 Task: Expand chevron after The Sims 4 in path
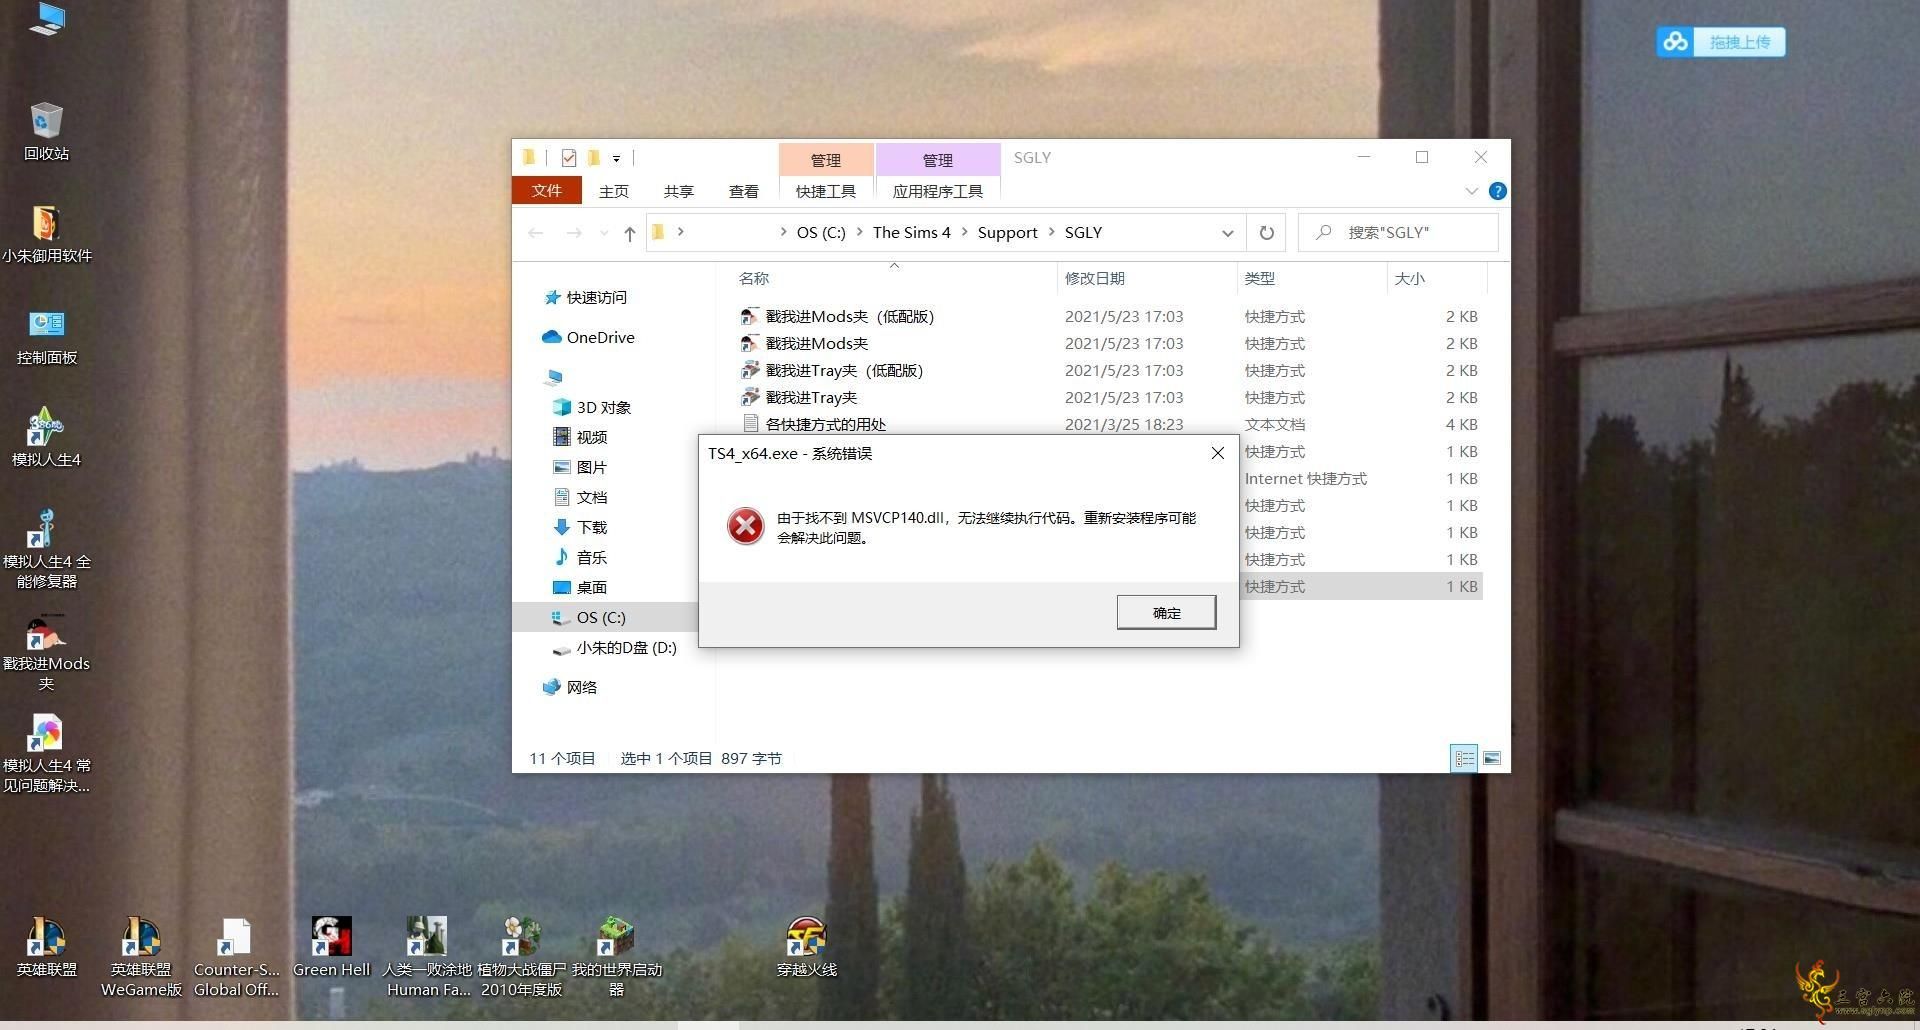(964, 232)
